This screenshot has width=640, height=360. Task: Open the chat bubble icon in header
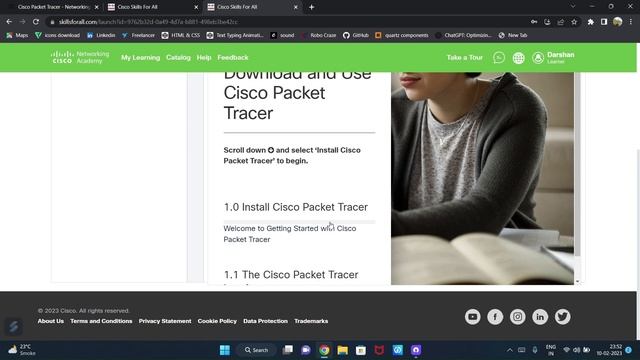click(498, 58)
